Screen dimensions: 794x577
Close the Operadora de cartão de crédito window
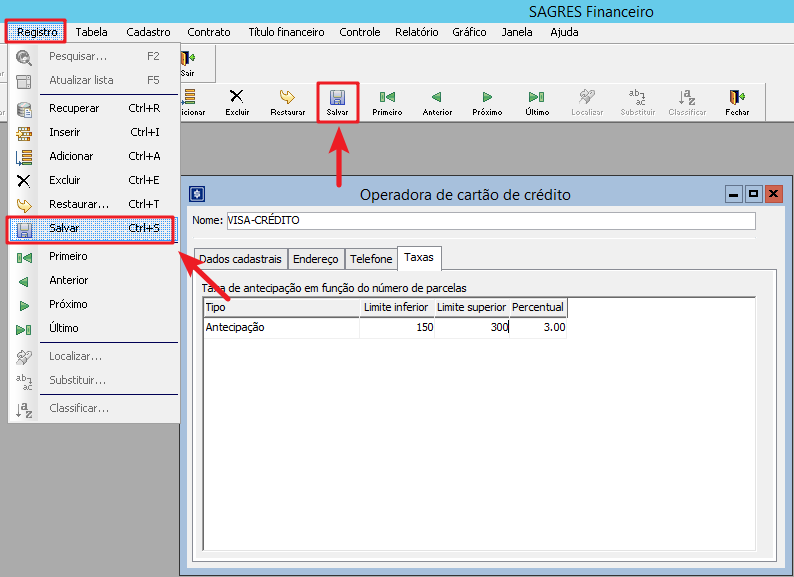(x=773, y=194)
